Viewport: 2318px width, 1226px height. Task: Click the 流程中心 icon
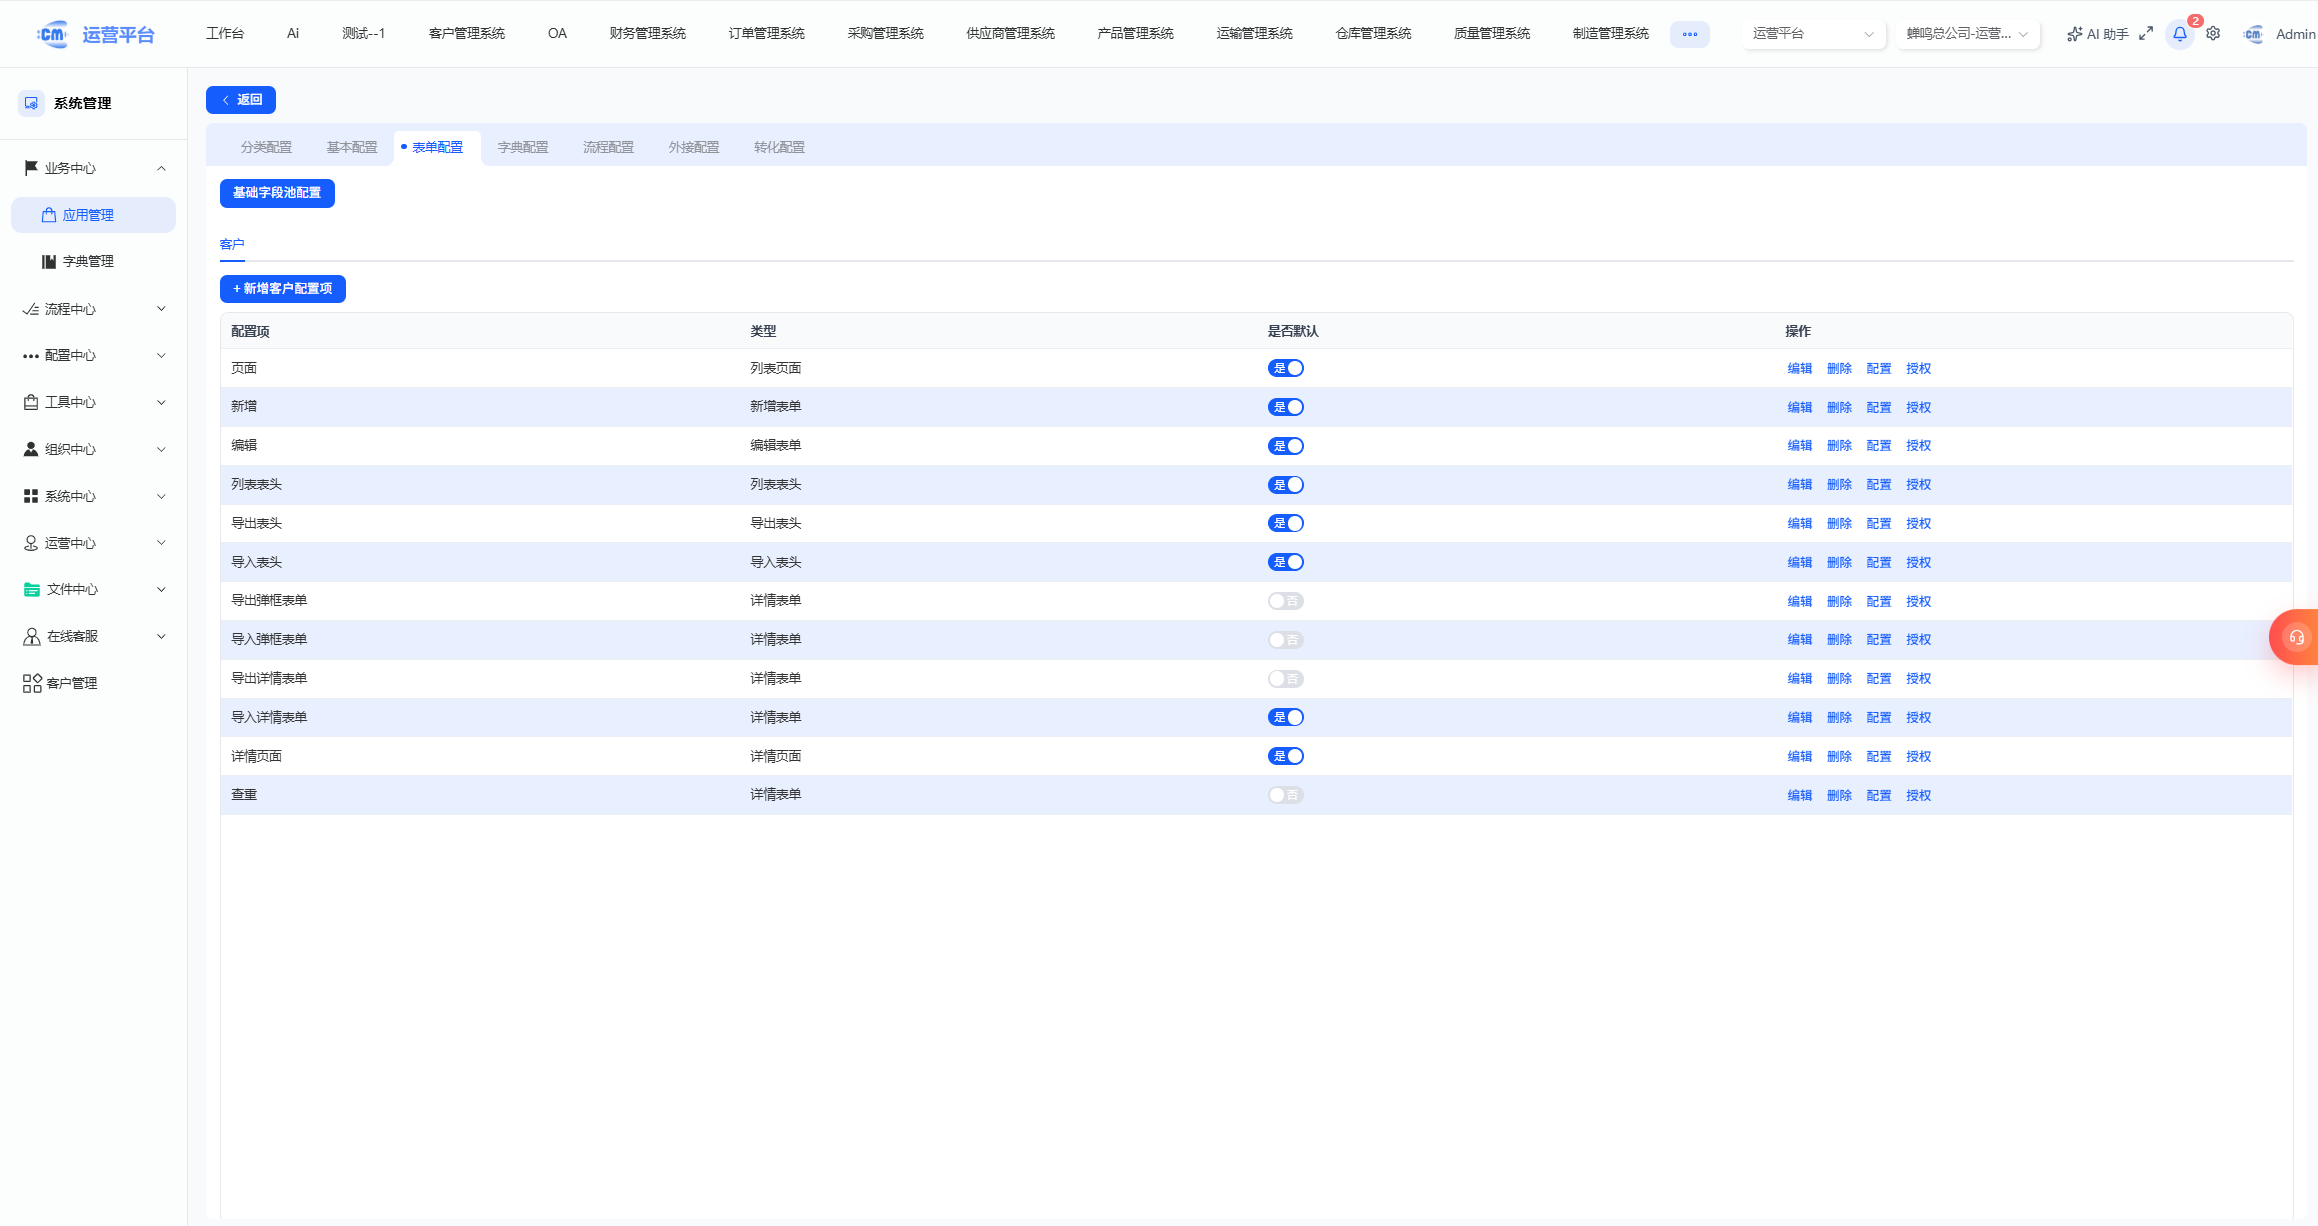tap(31, 309)
